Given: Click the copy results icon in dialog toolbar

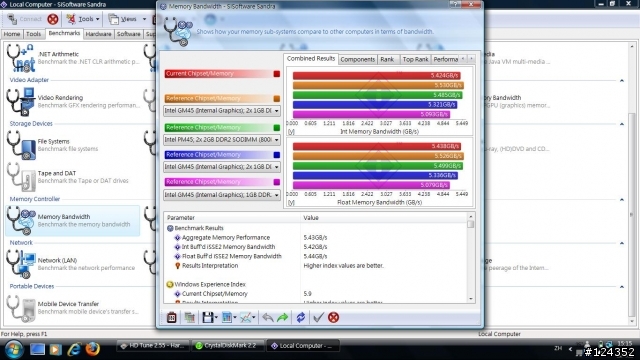Looking at the screenshot, I should (189, 317).
